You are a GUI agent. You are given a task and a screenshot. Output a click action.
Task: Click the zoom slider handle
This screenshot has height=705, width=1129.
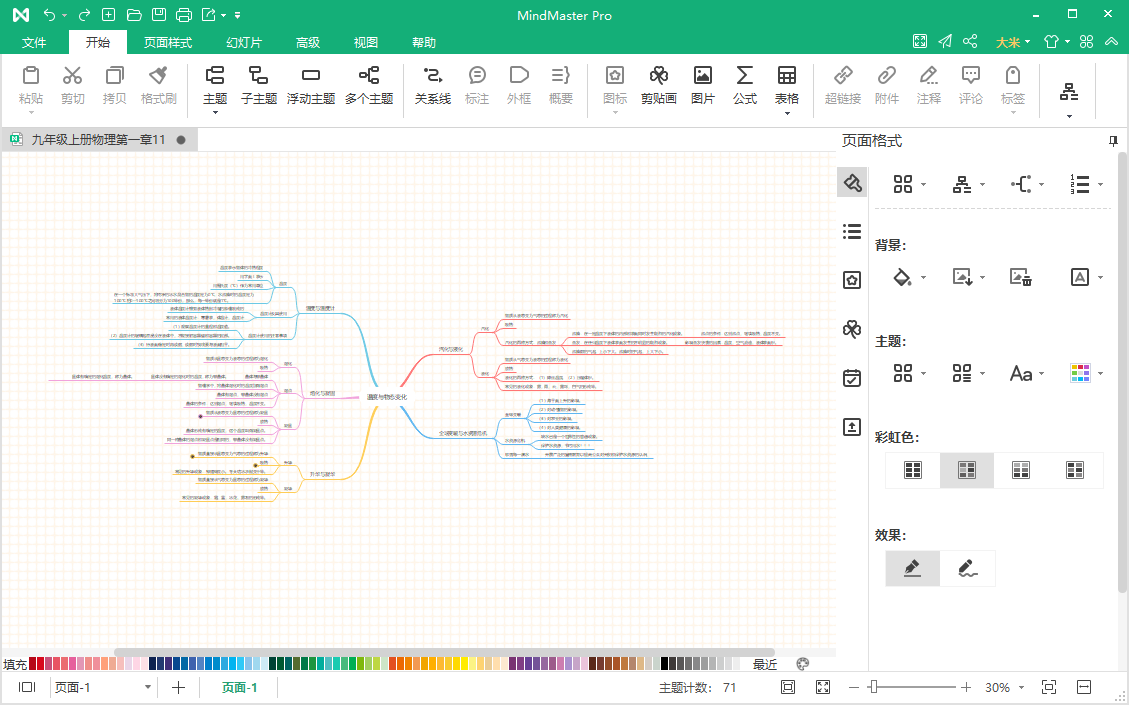coord(873,687)
